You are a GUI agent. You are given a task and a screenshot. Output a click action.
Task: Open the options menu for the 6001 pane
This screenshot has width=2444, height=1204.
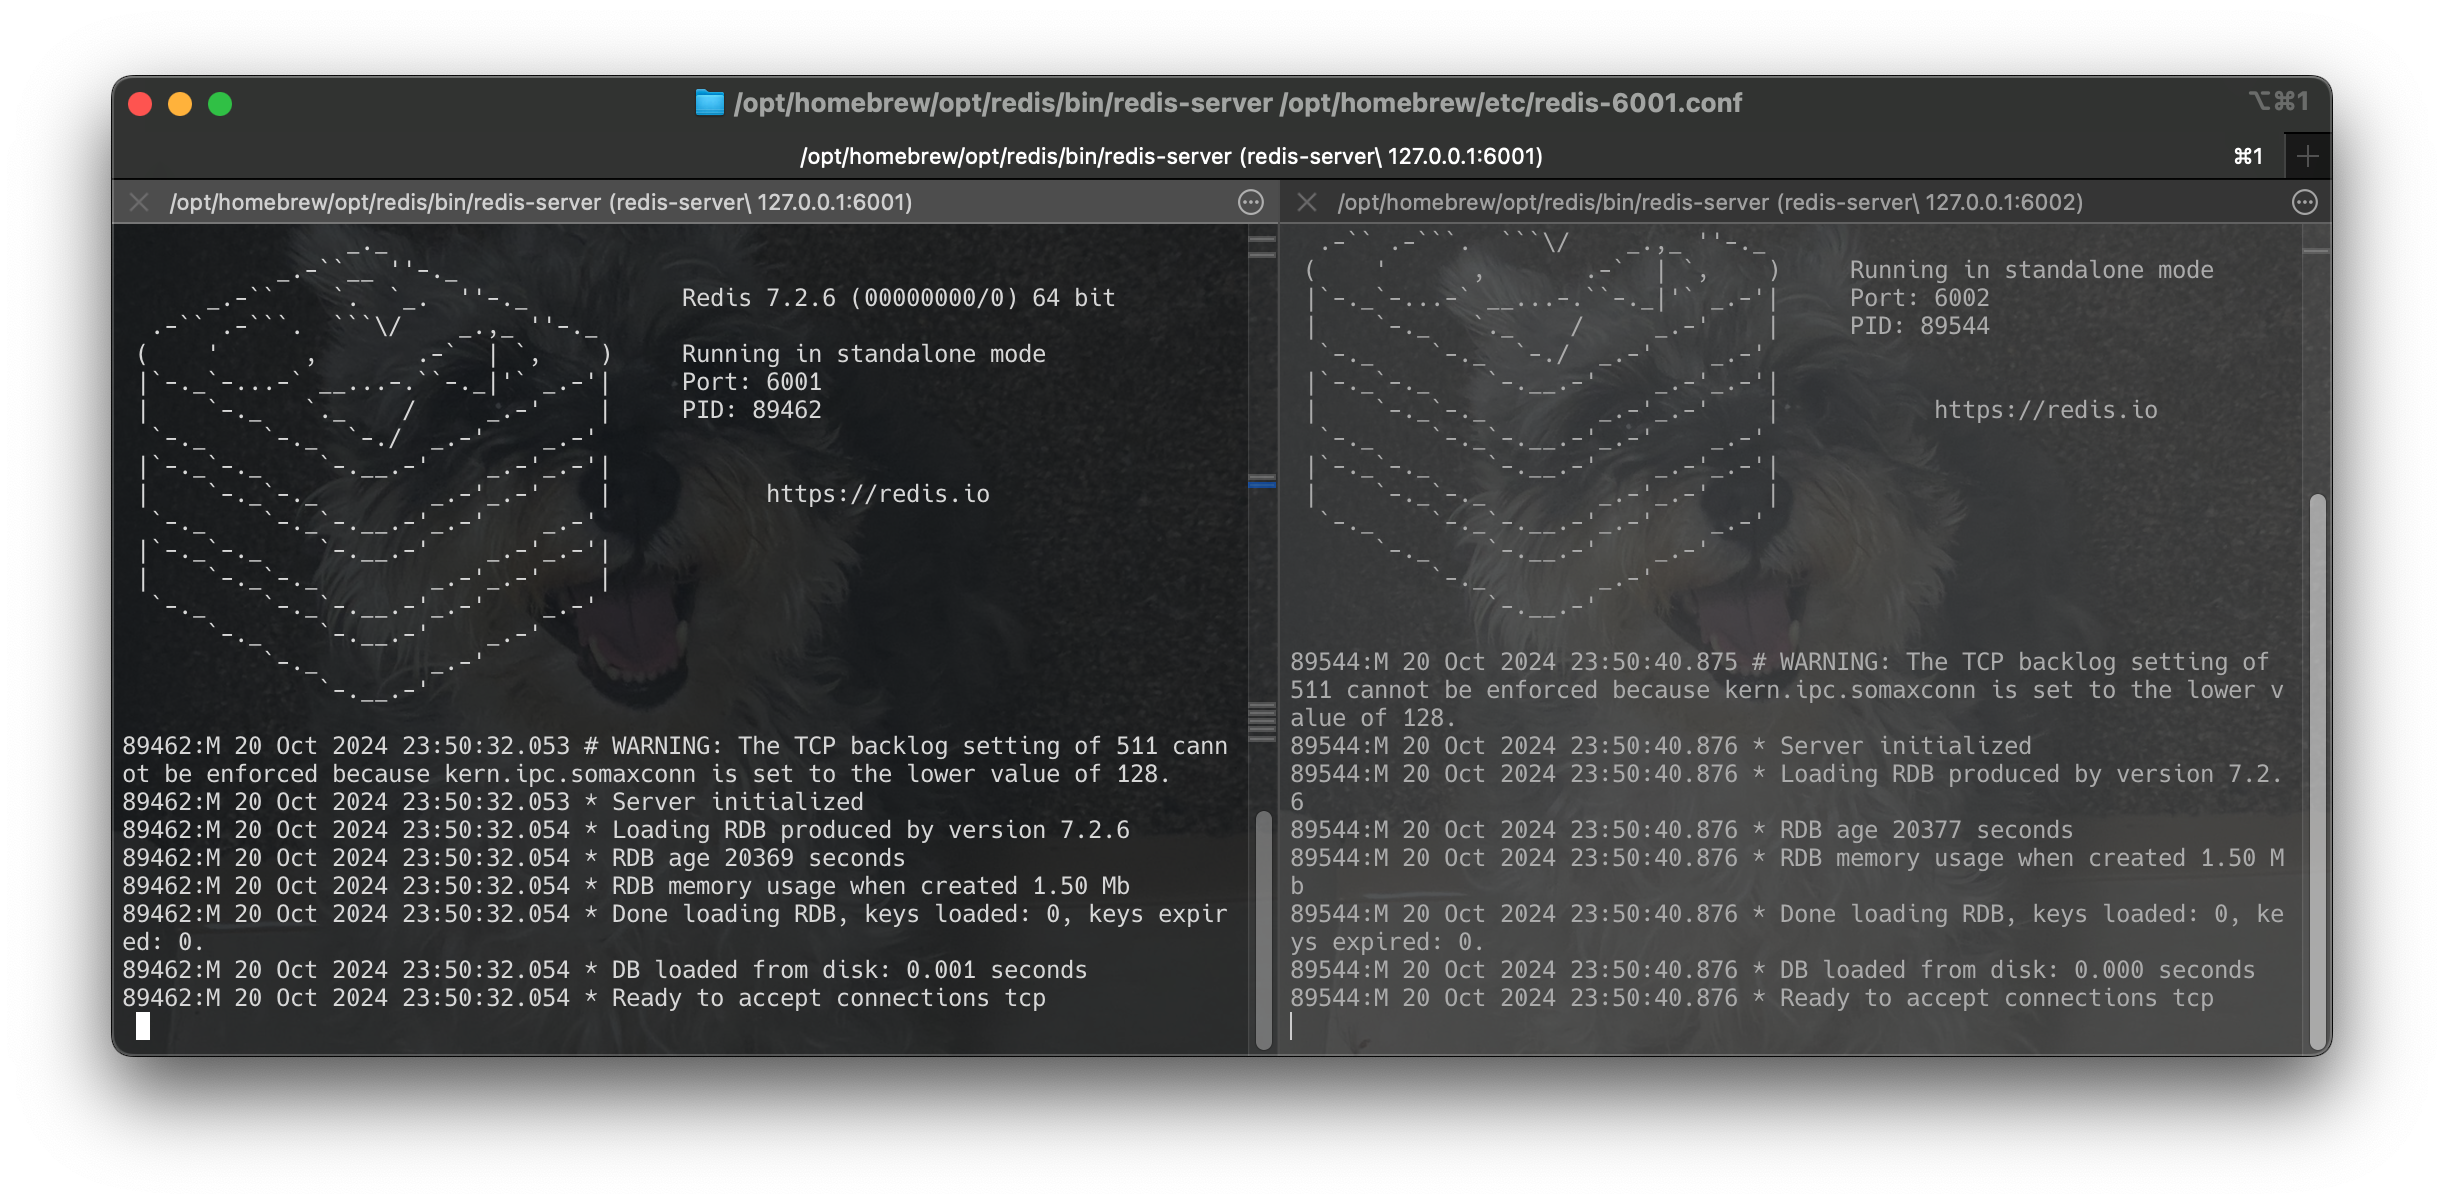pyautogui.click(x=1253, y=203)
